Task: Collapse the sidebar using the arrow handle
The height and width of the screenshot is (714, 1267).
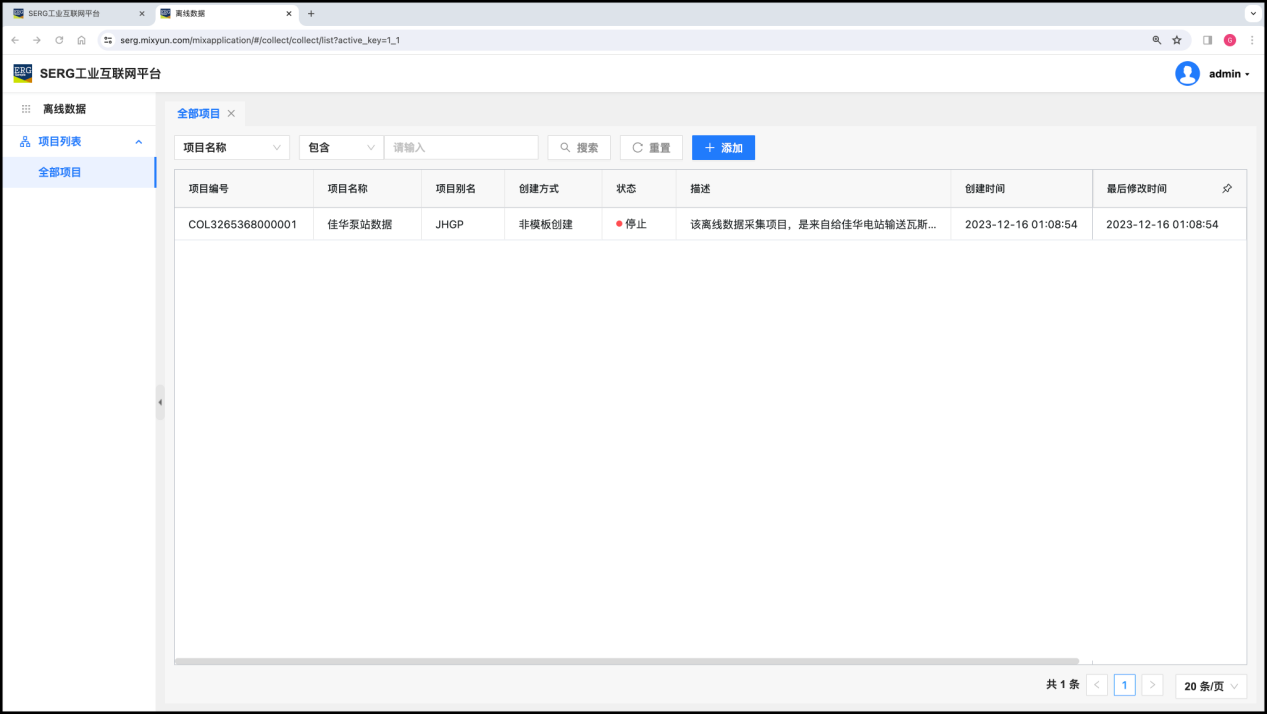Action: [x=160, y=402]
